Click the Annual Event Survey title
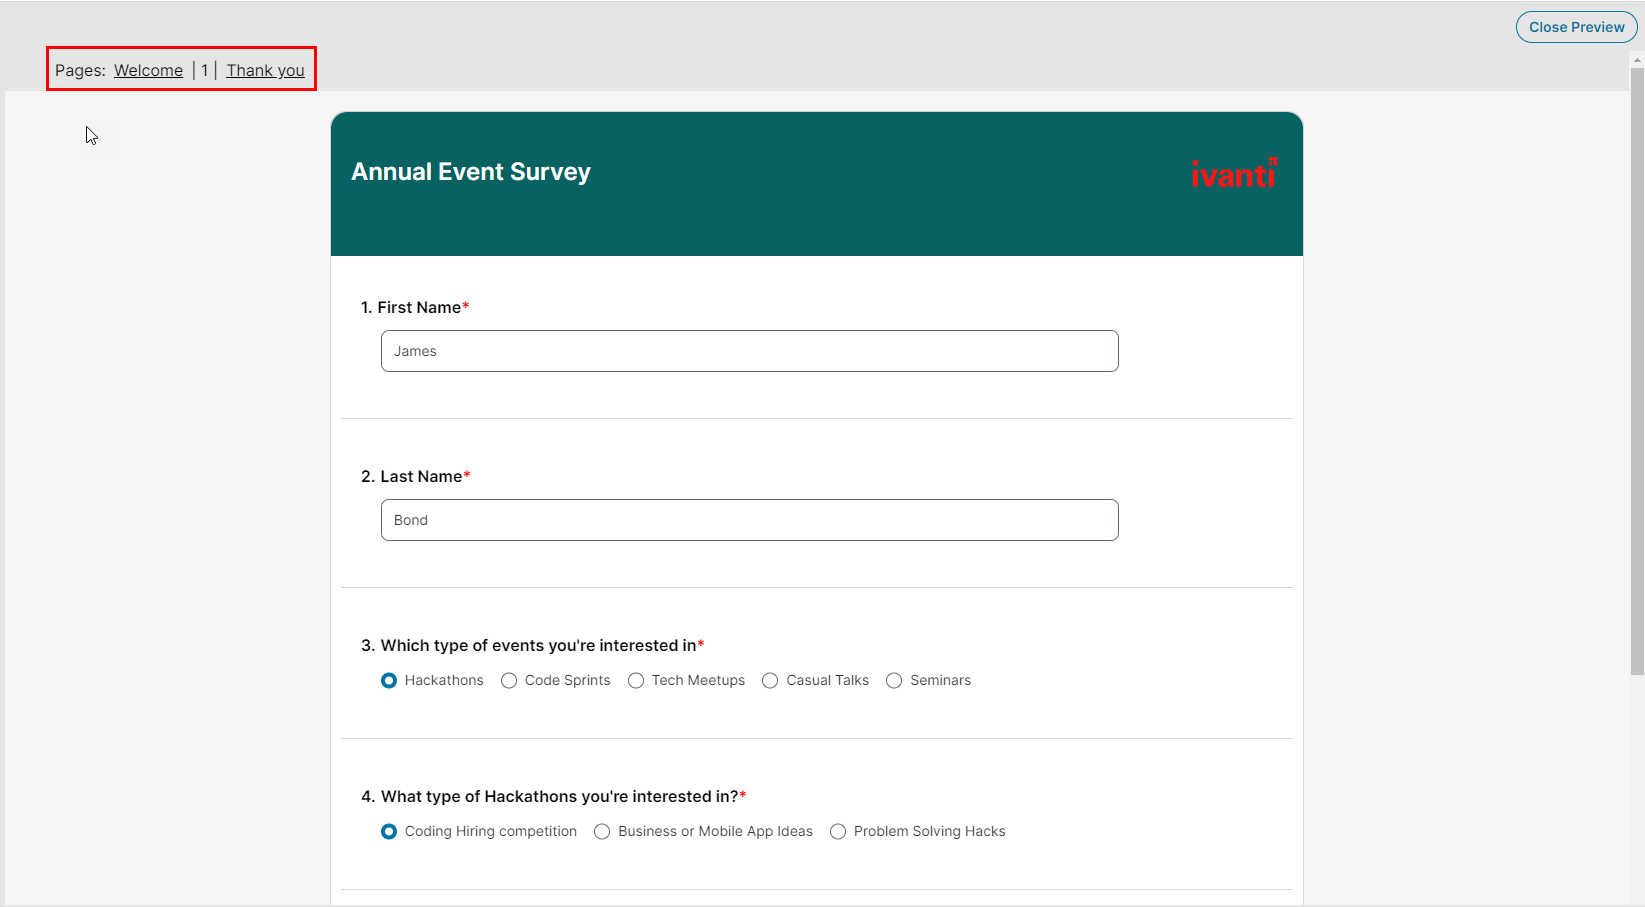 471,172
